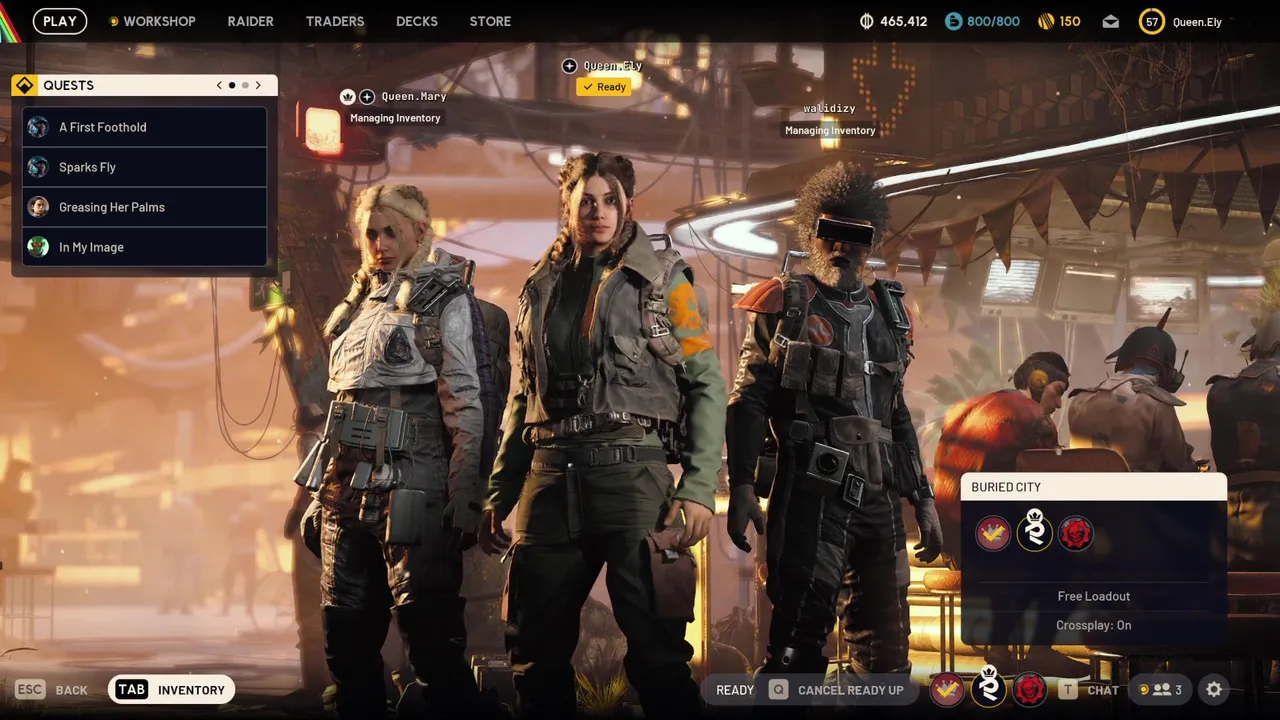This screenshot has height=720, width=1280.
Task: Select the second quests page dot
Action: [x=245, y=85]
